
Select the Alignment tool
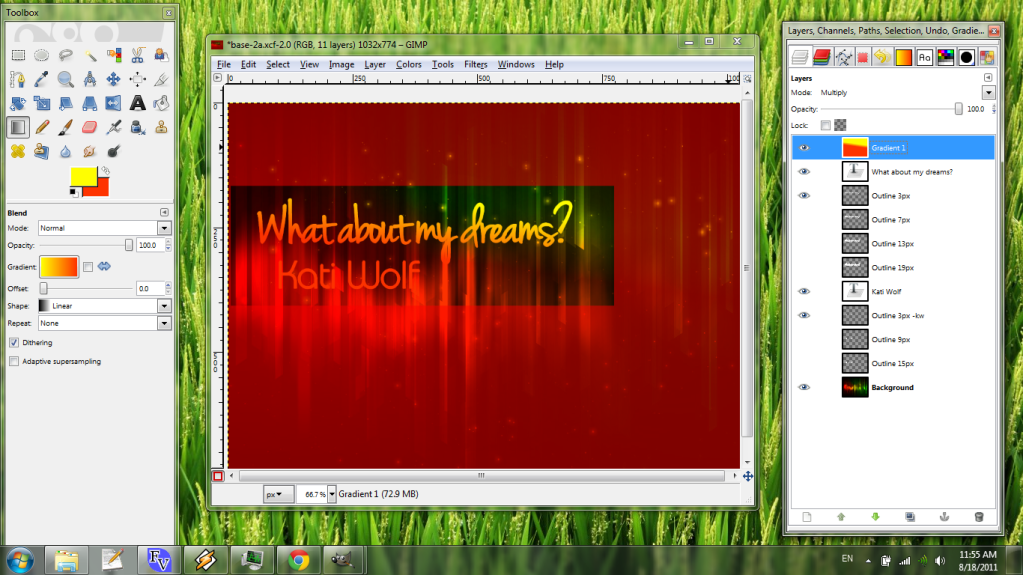[x=137, y=80]
